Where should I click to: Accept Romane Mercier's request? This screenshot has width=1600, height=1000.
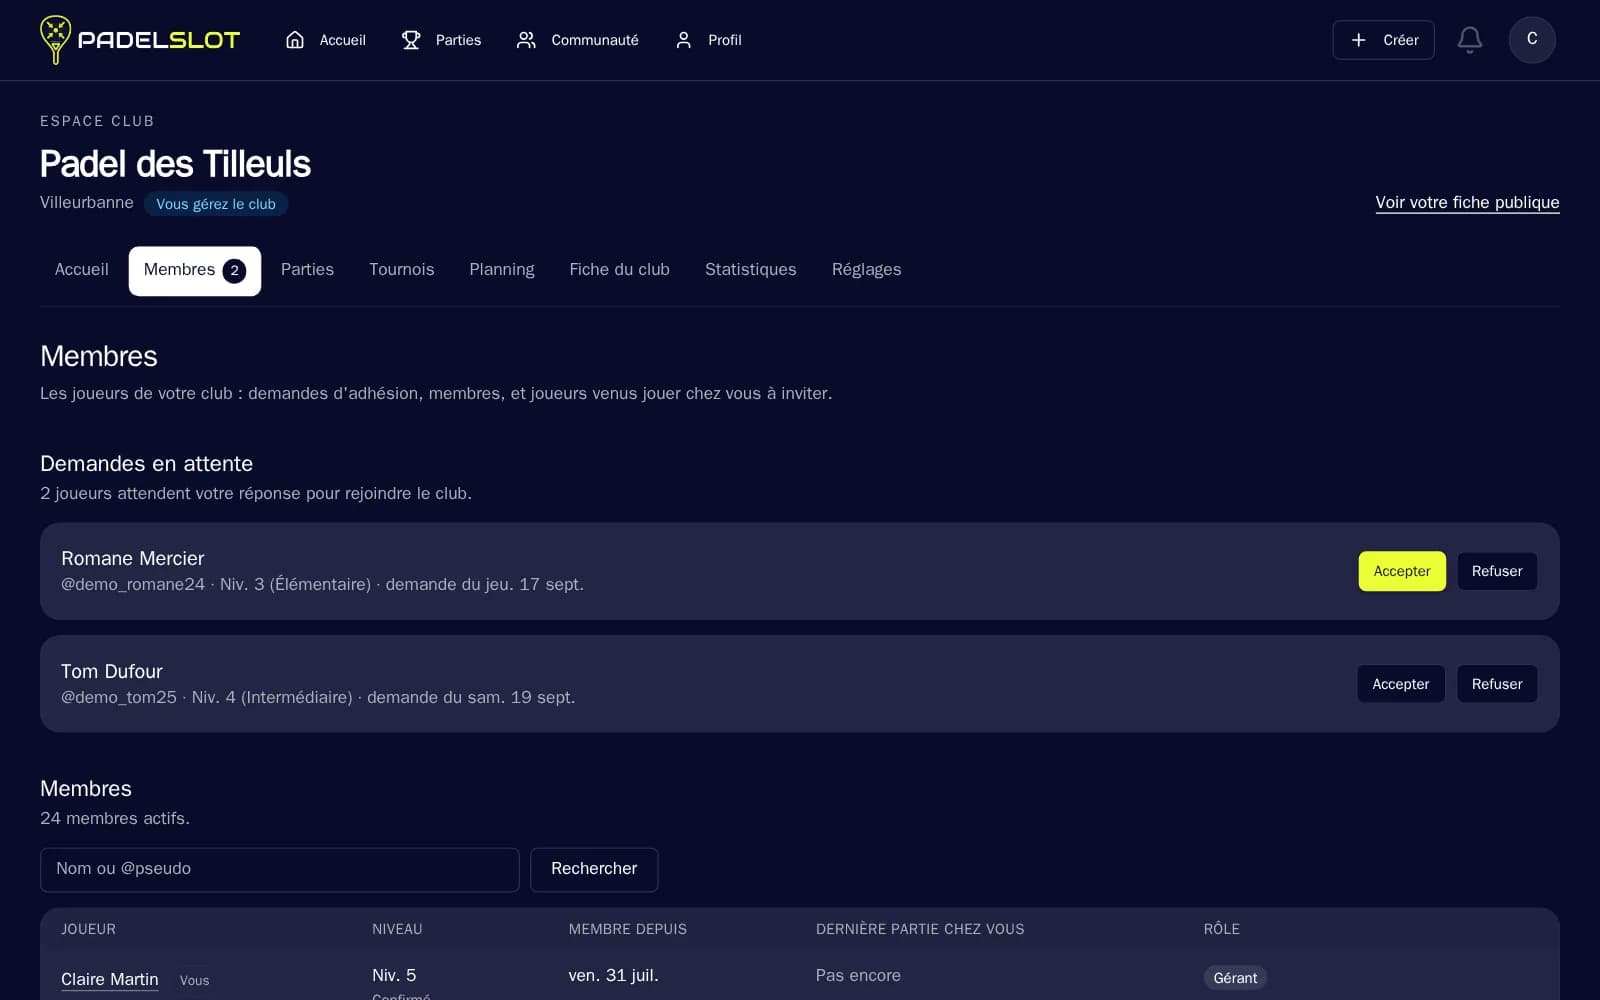point(1401,571)
